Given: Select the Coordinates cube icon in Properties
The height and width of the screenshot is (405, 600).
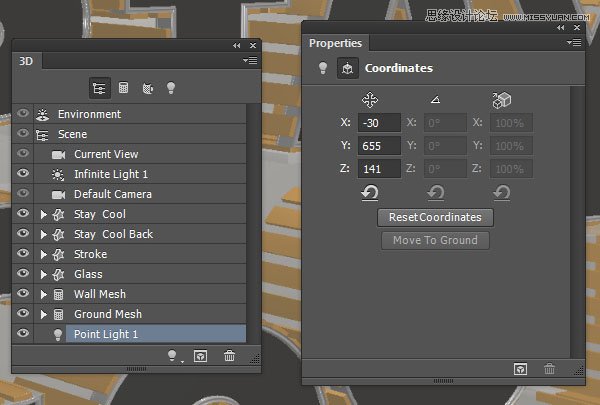Looking at the screenshot, I should click(x=347, y=68).
